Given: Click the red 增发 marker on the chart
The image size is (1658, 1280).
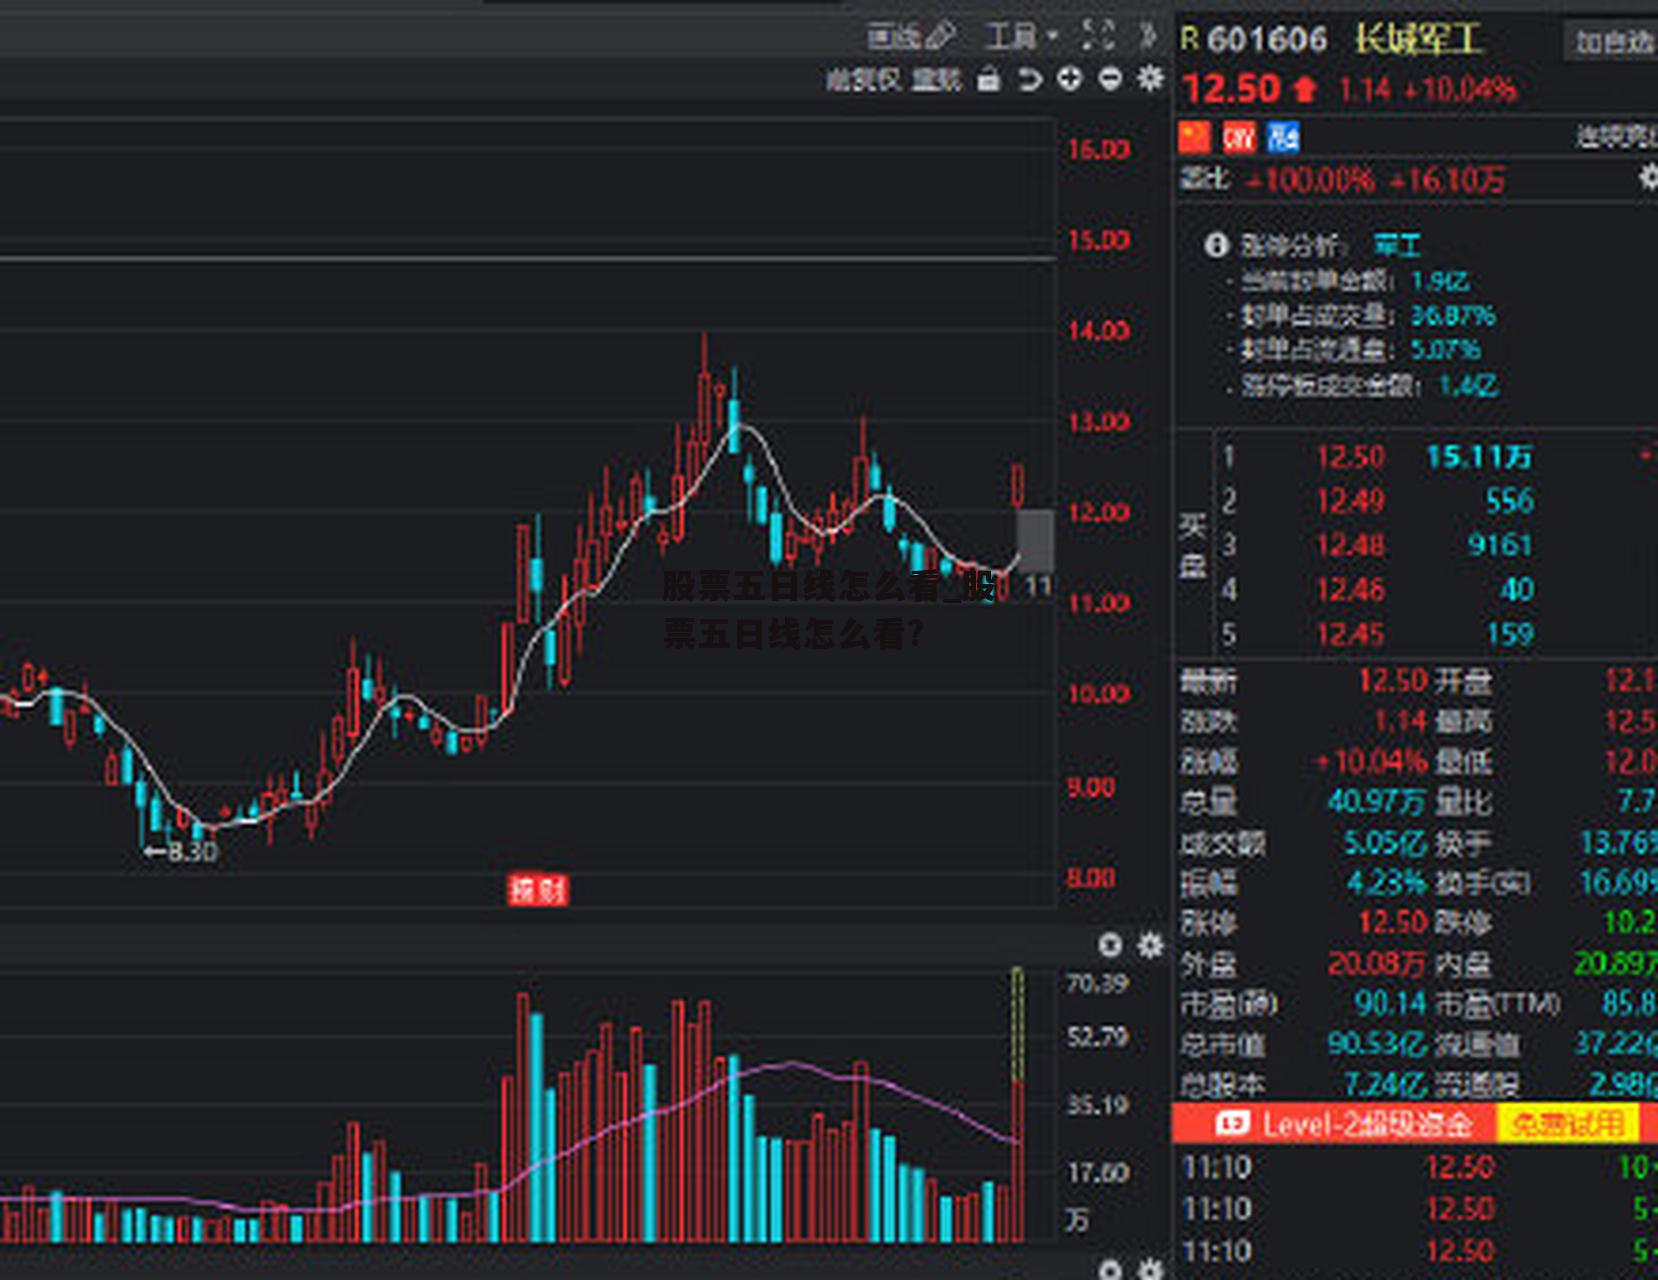Looking at the screenshot, I should coord(538,890).
